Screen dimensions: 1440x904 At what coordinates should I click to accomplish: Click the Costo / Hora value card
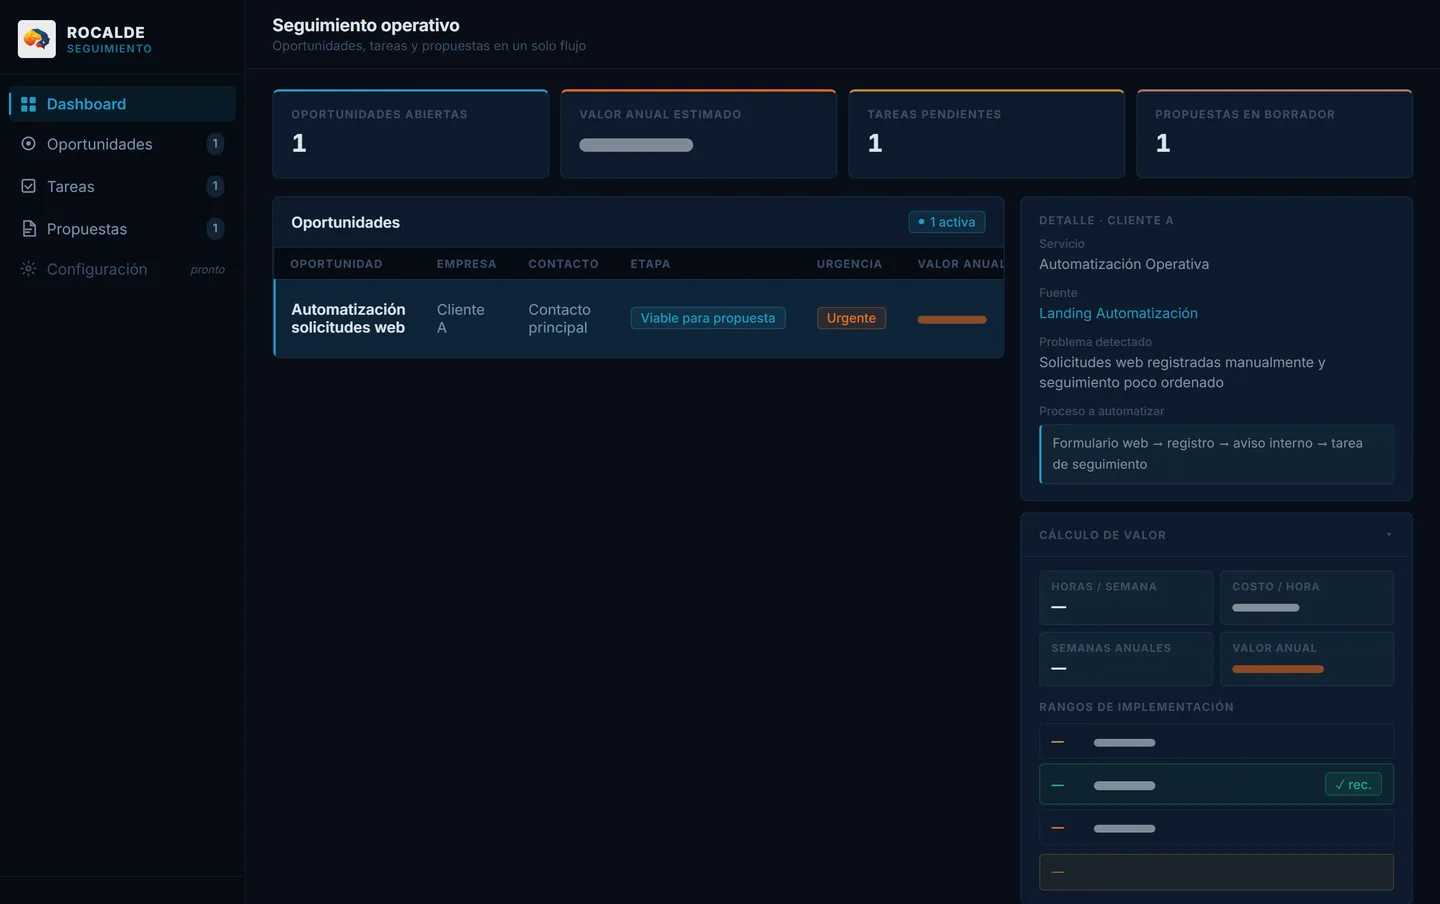coord(1307,598)
